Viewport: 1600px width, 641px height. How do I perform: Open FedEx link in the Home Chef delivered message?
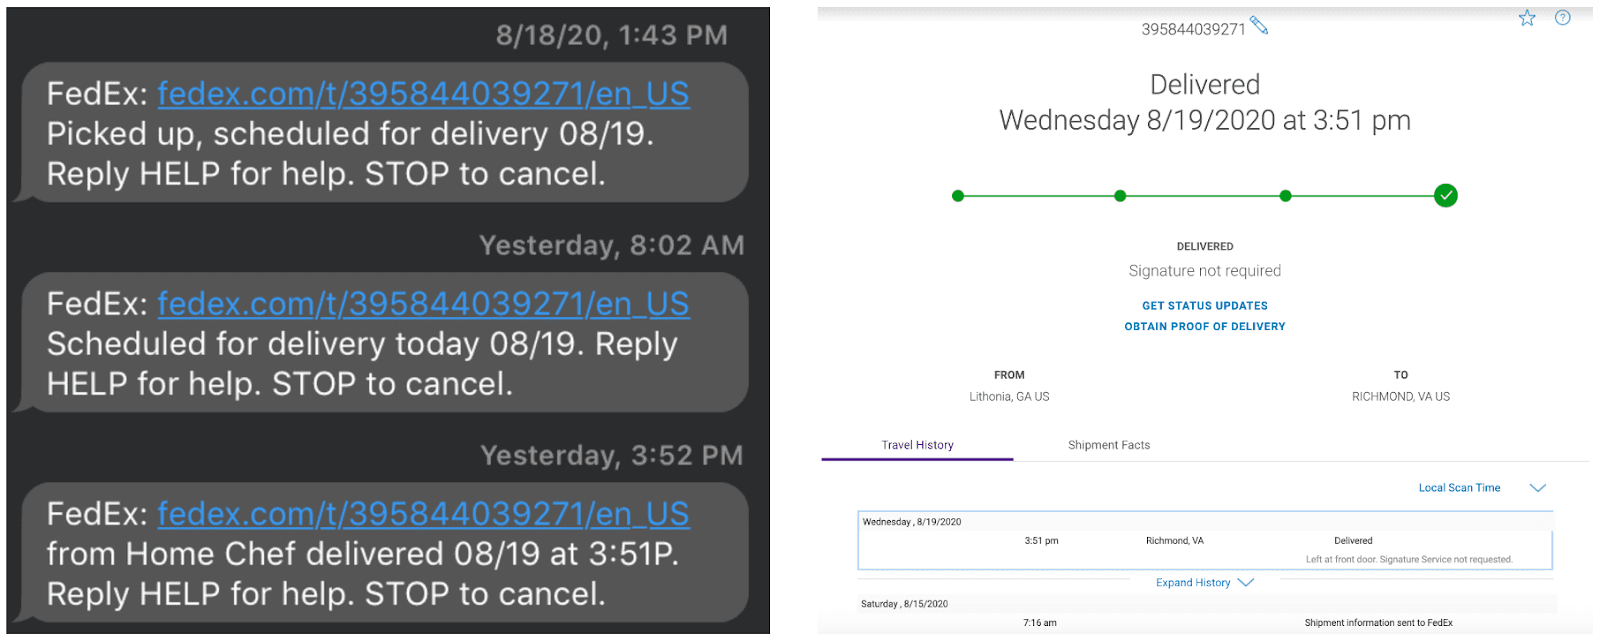tap(423, 514)
